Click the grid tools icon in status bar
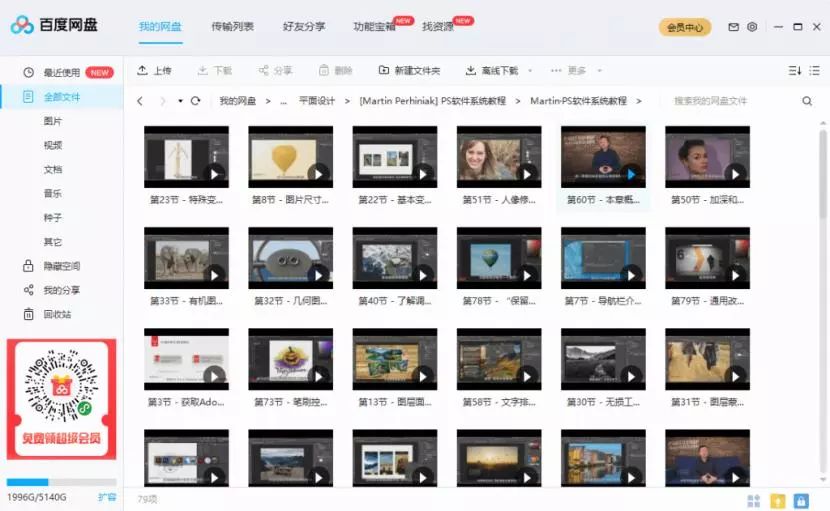Image resolution: width=830 pixels, height=511 pixels. point(753,500)
